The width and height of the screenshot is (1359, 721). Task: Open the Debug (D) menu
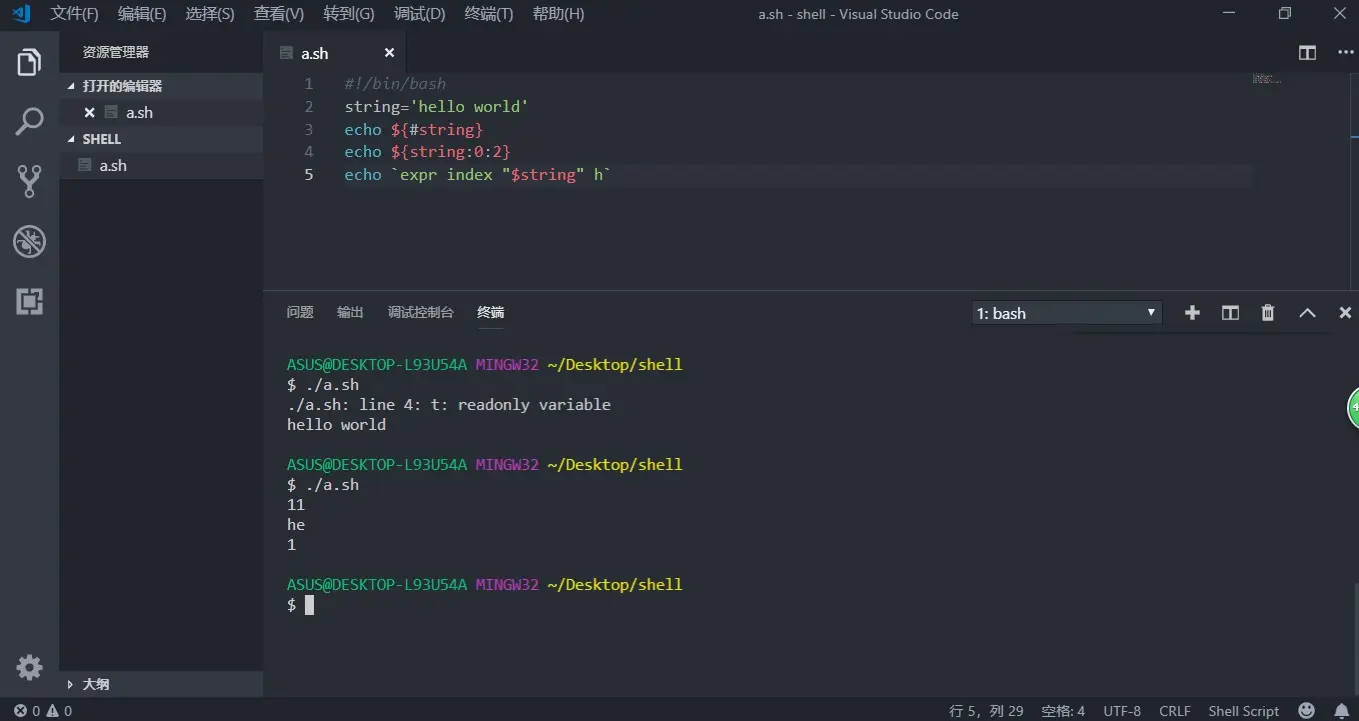click(420, 14)
